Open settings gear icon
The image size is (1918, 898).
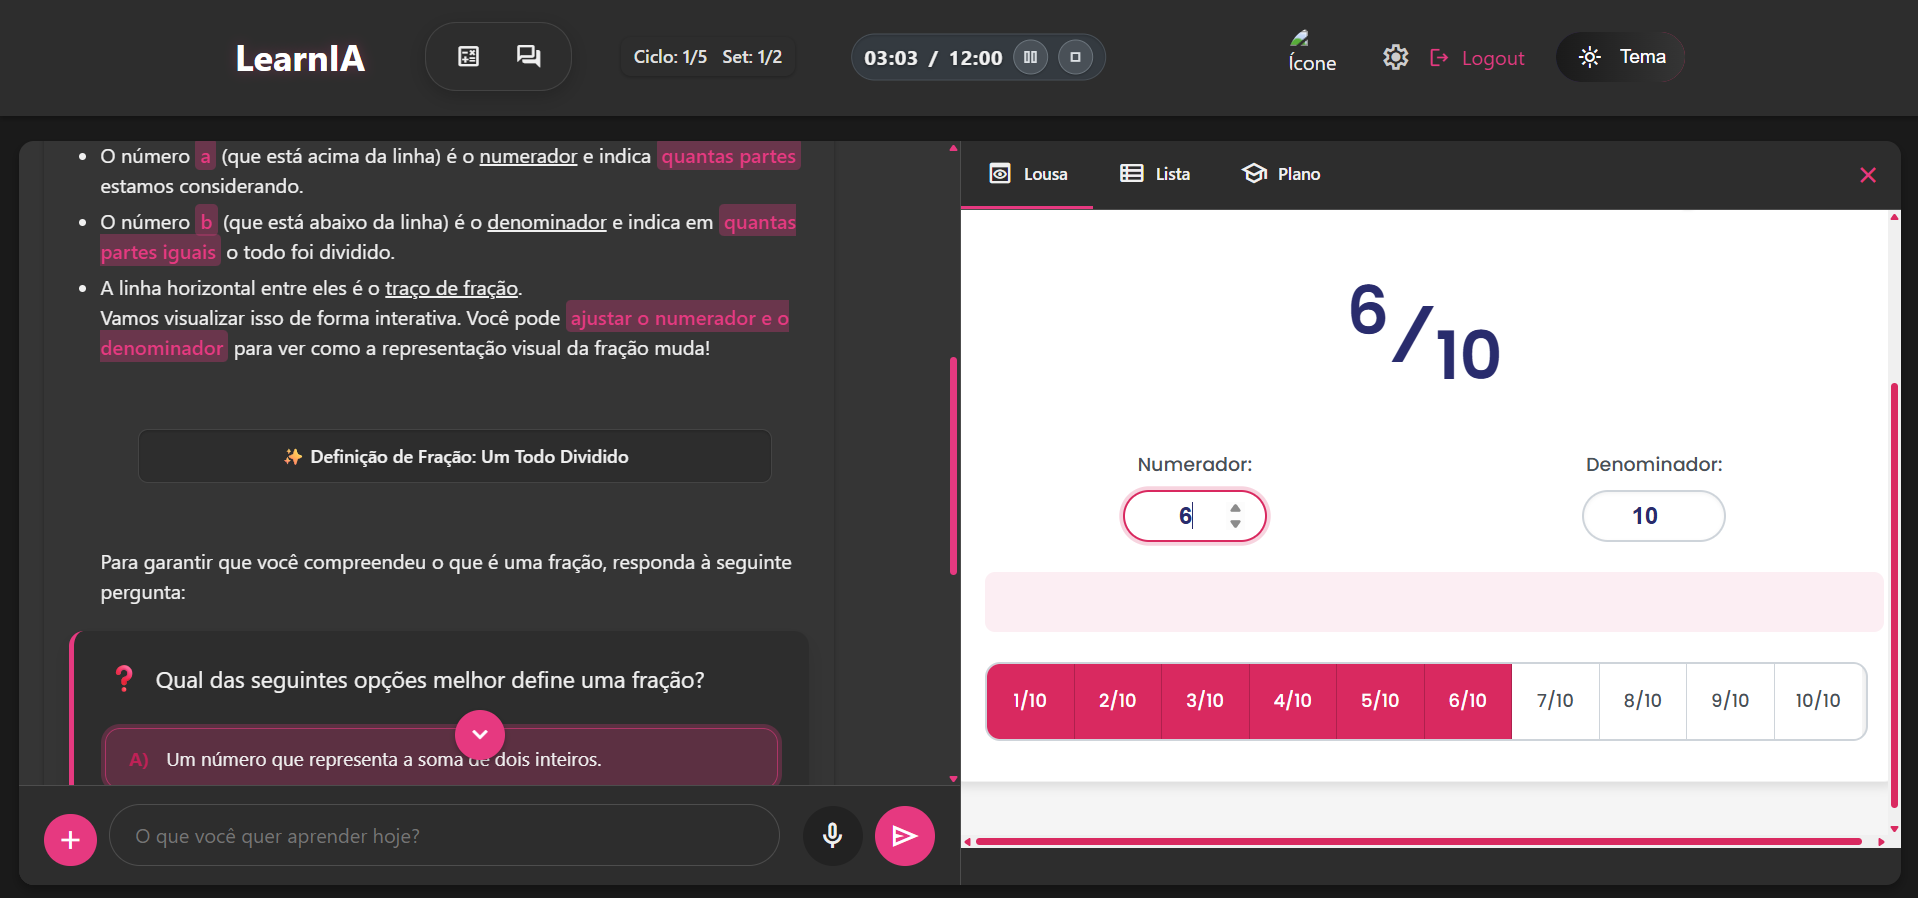(x=1395, y=58)
